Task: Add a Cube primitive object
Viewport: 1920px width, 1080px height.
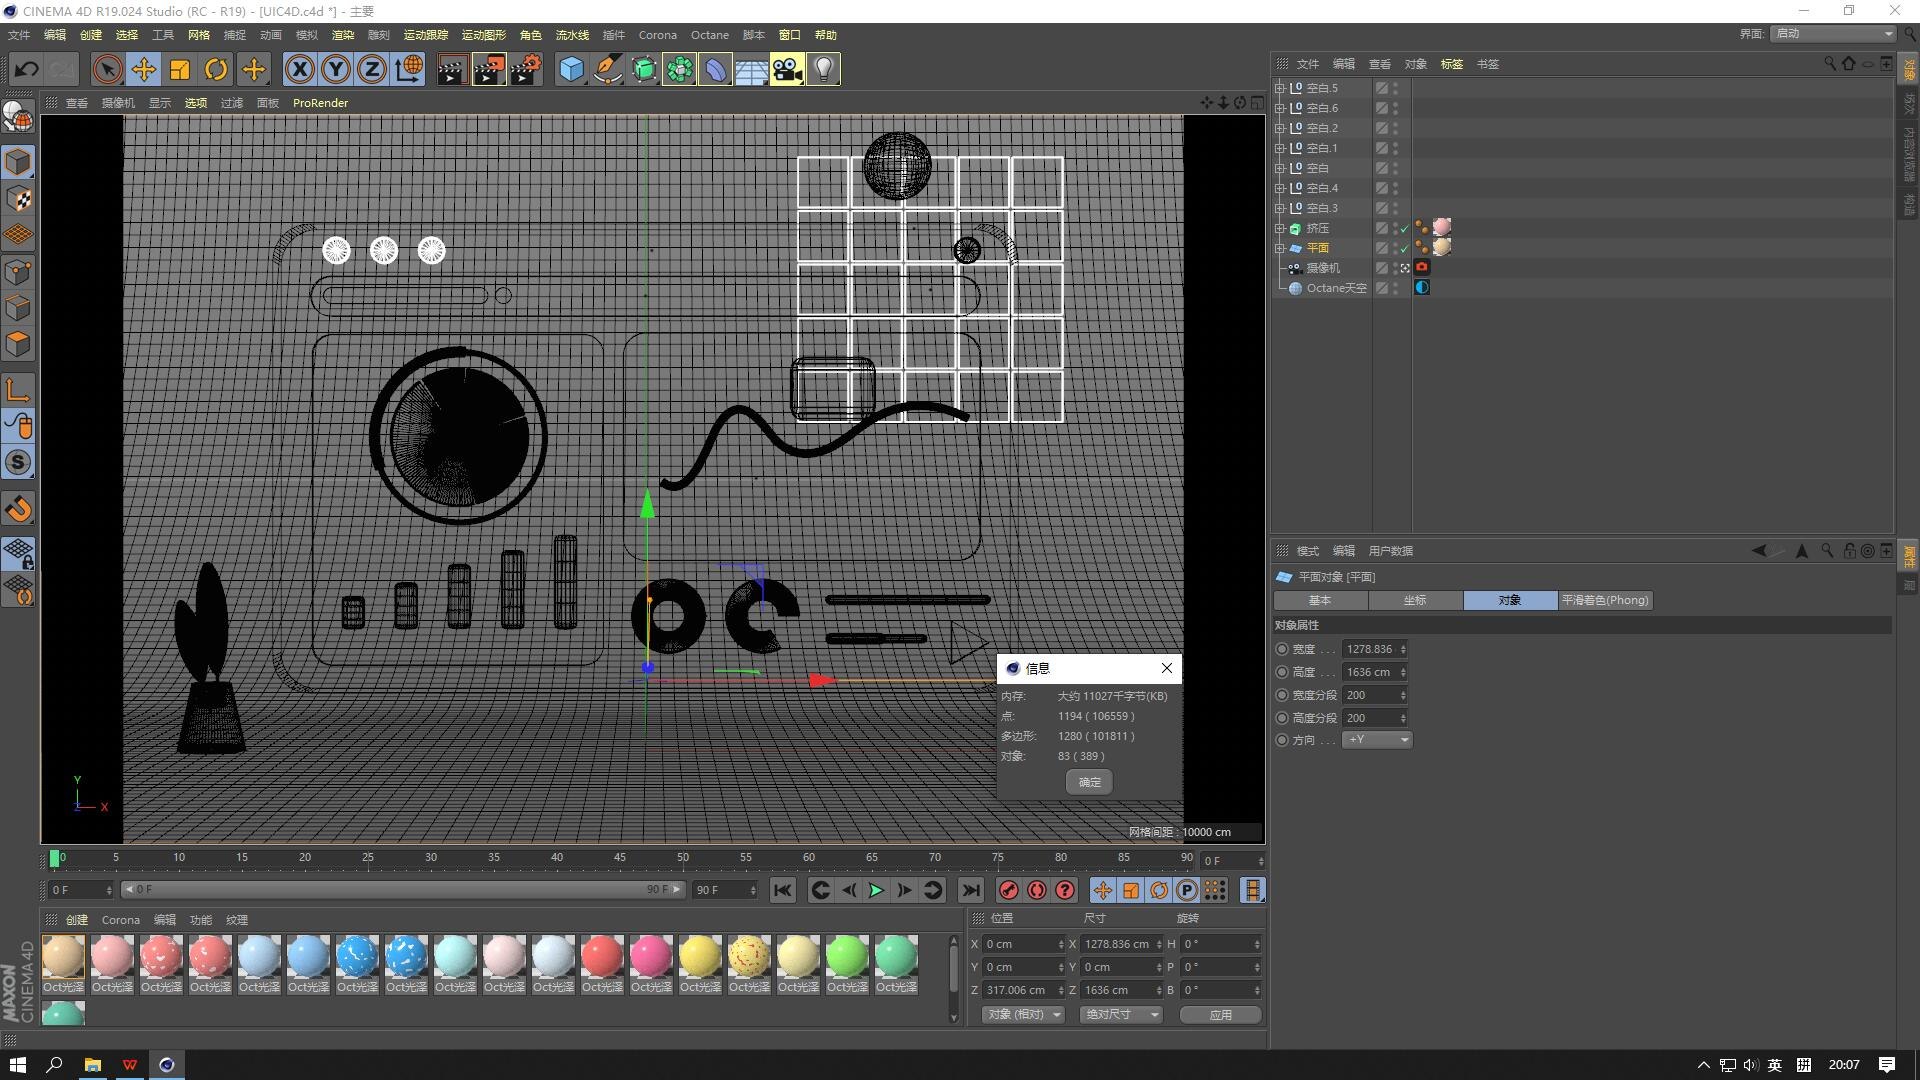Action: tap(571, 70)
